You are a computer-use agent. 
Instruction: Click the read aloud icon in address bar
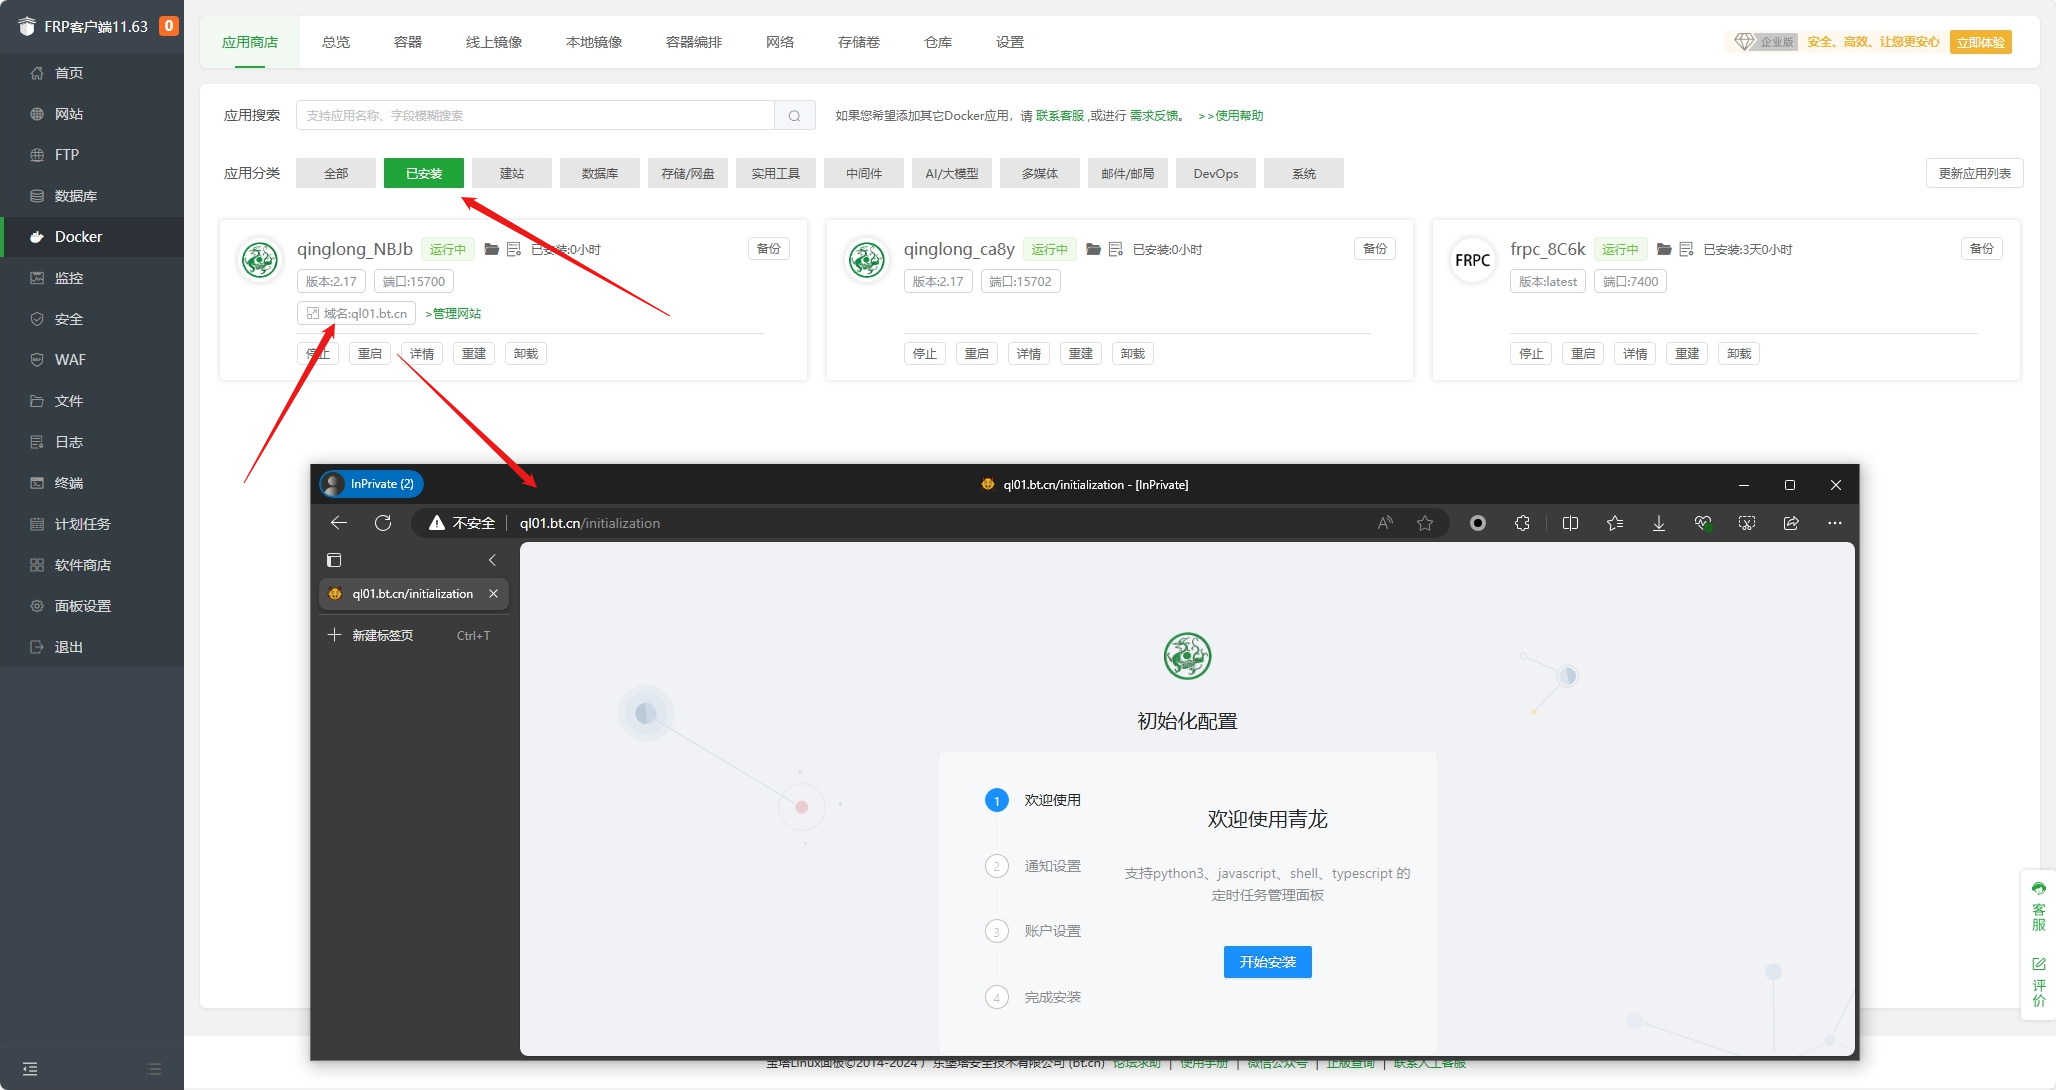point(1385,523)
